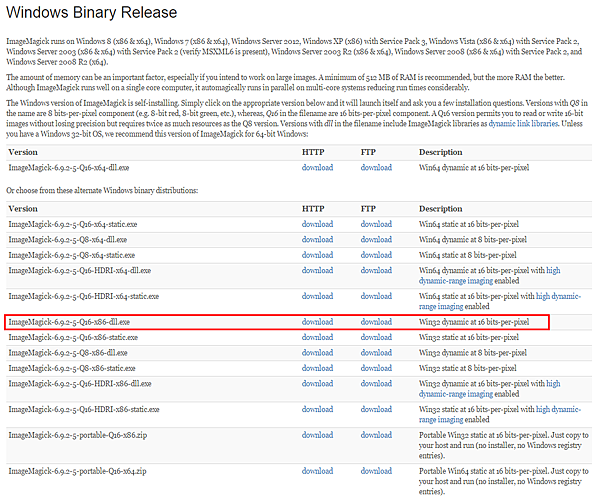The width and height of the screenshot is (600, 496).
Task: Select filename ImageMagick-6.9.2-5-Q16-HDRI-x64-dll.exe
Action: pos(80,271)
